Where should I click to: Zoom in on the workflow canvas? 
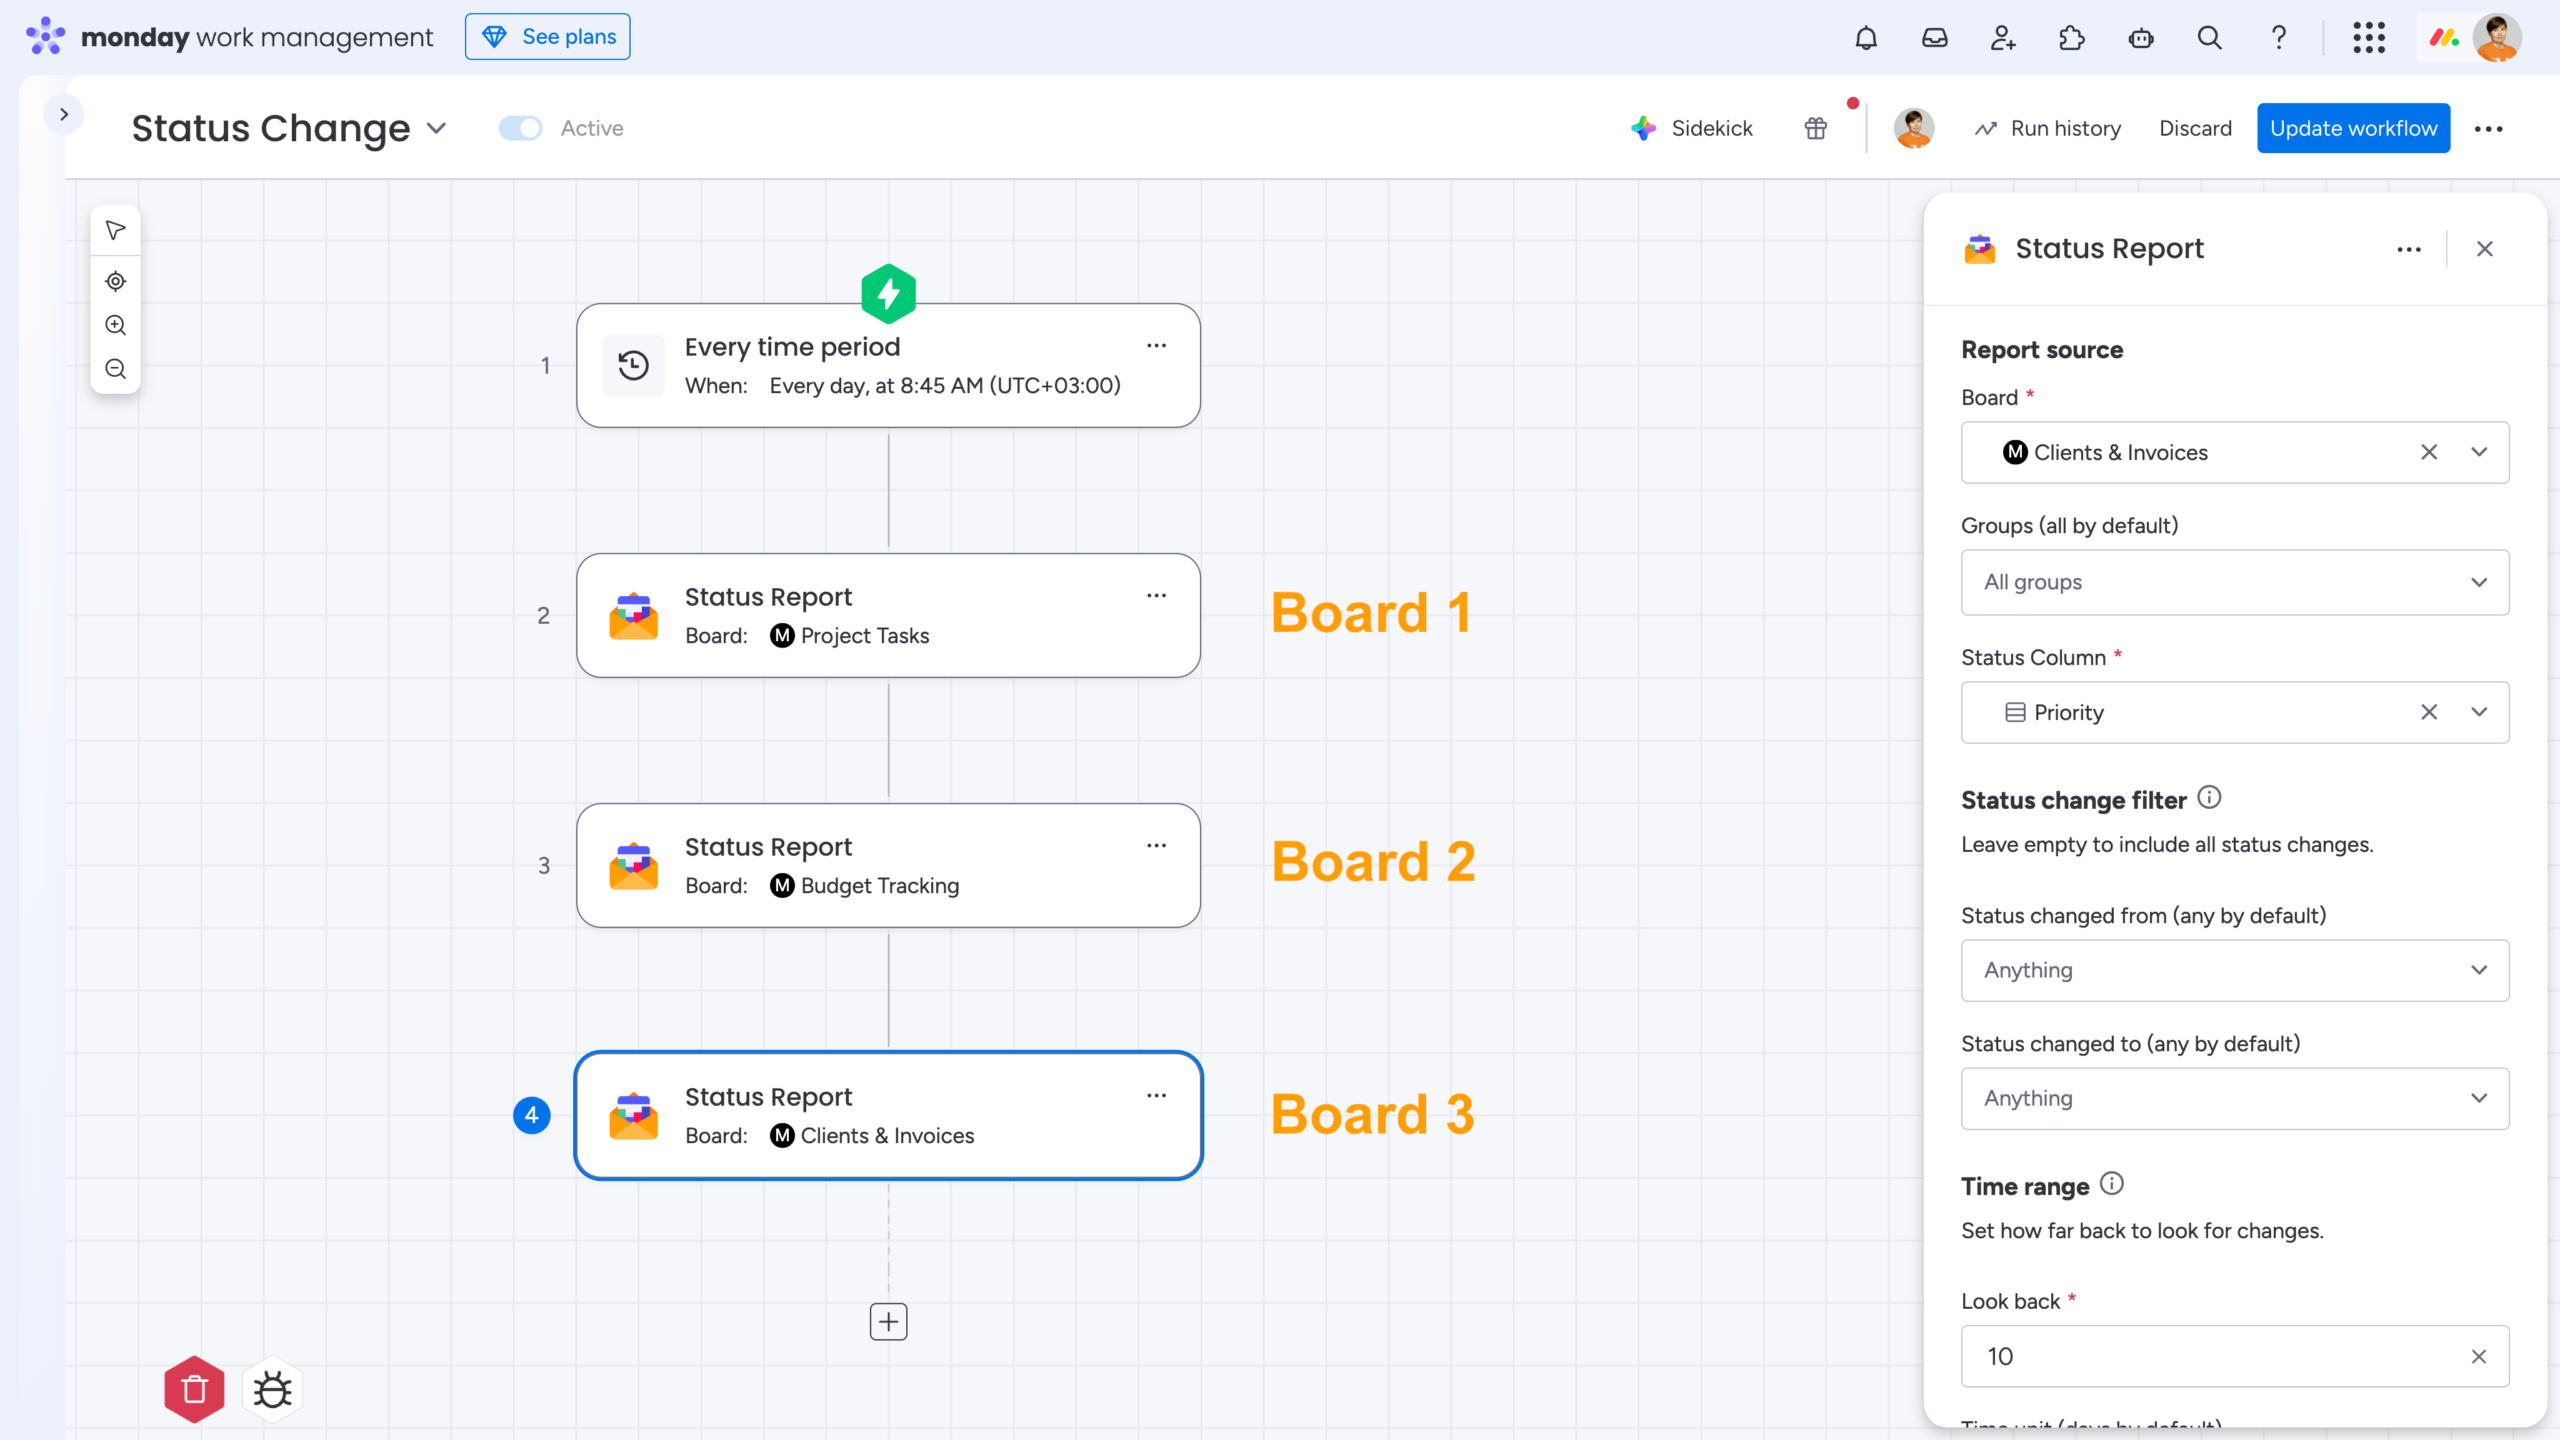click(x=116, y=325)
